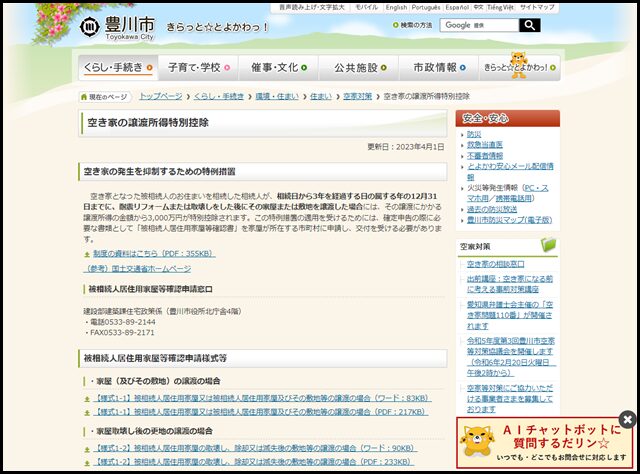Click 空家対策 breadcrumb link
The height and width of the screenshot is (474, 640).
357,97
